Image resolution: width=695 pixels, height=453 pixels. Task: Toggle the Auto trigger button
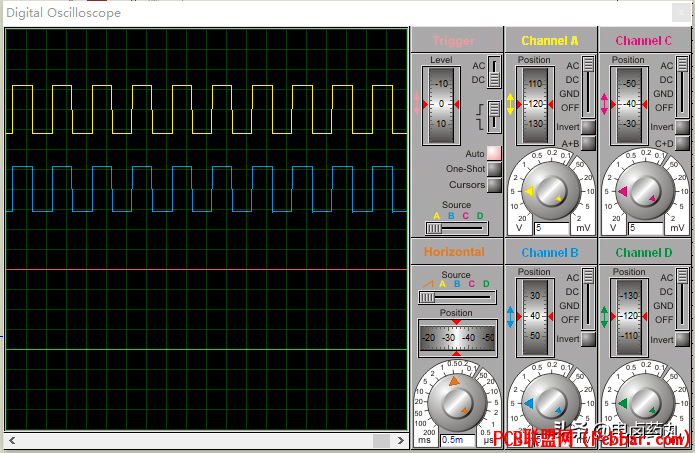pyautogui.click(x=494, y=153)
